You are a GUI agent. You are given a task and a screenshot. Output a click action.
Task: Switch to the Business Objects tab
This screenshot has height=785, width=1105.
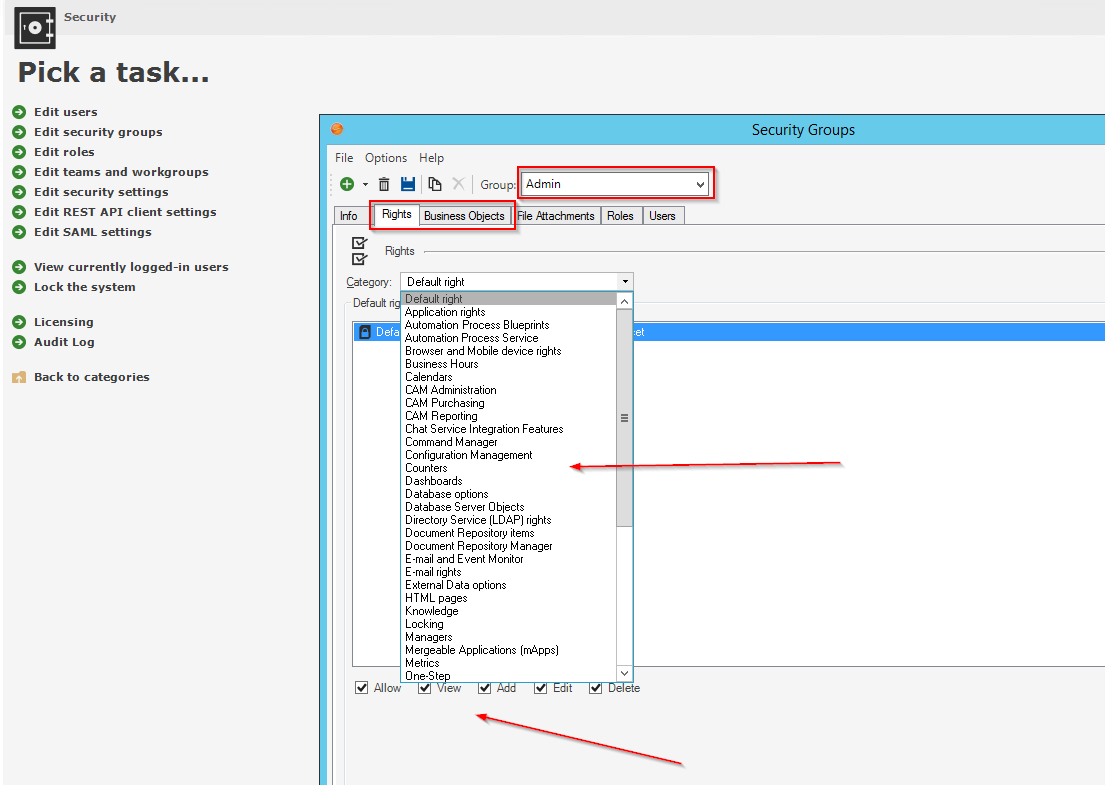tap(465, 215)
